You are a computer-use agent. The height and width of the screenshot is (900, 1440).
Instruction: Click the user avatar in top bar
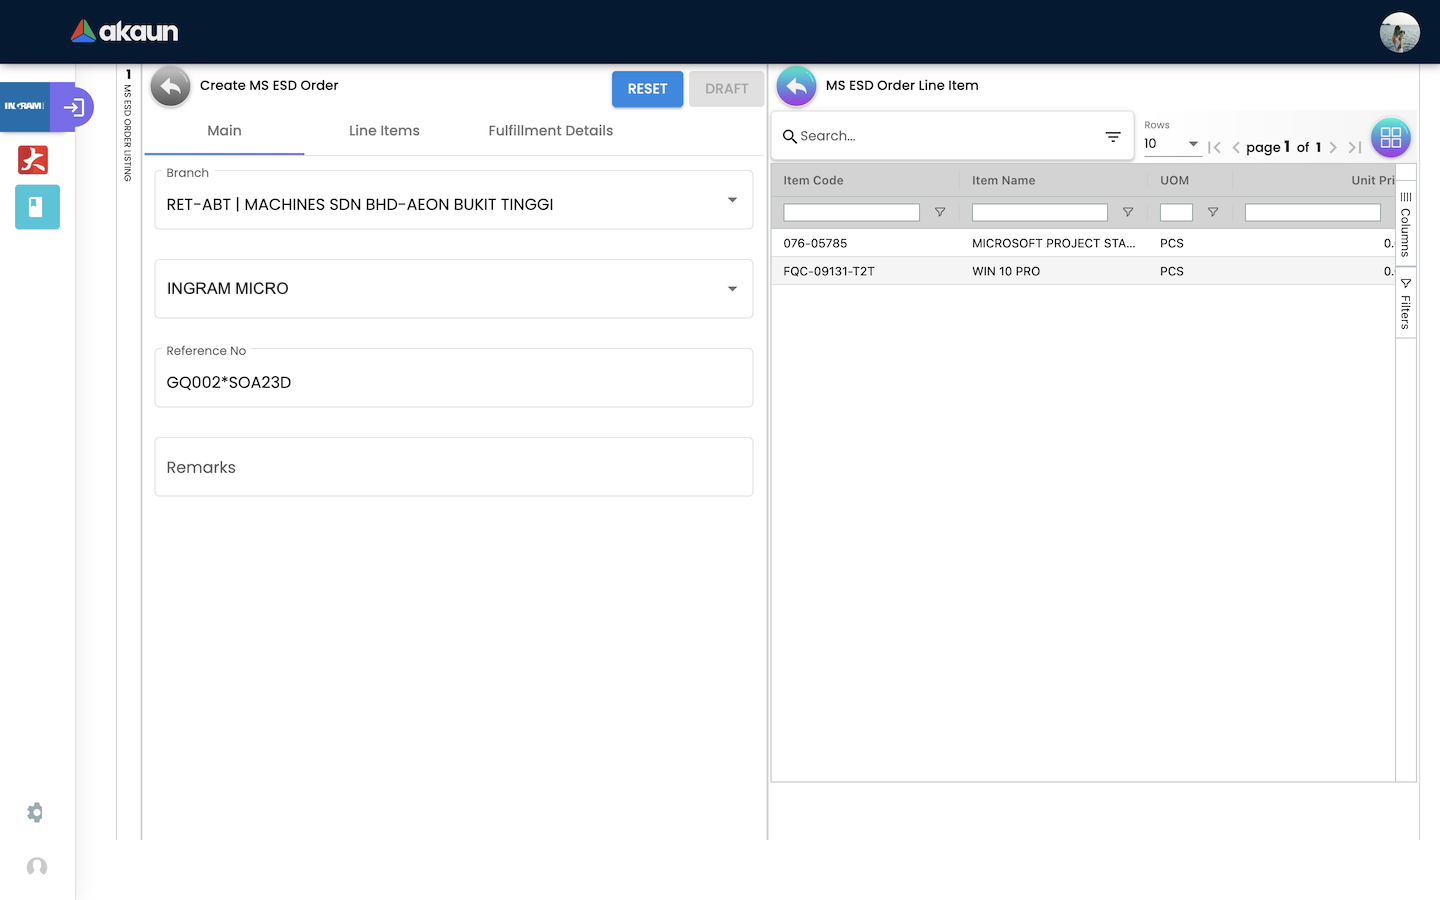point(1399,33)
